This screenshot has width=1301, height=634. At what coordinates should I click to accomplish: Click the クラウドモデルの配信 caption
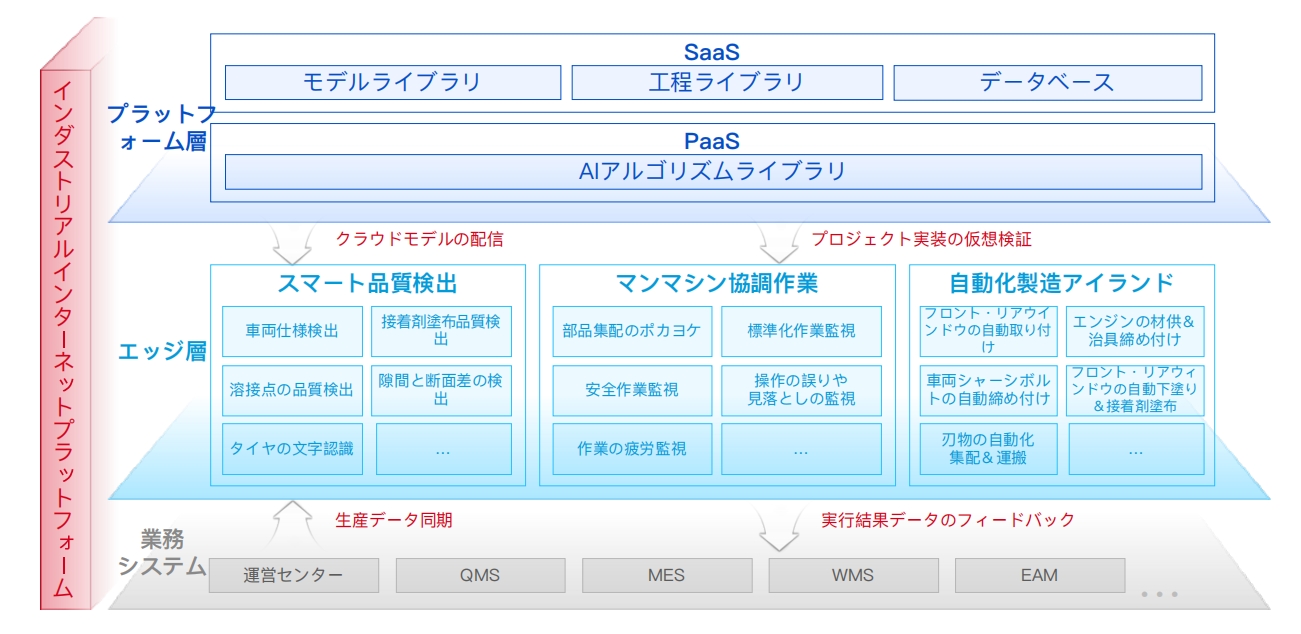pos(419,240)
